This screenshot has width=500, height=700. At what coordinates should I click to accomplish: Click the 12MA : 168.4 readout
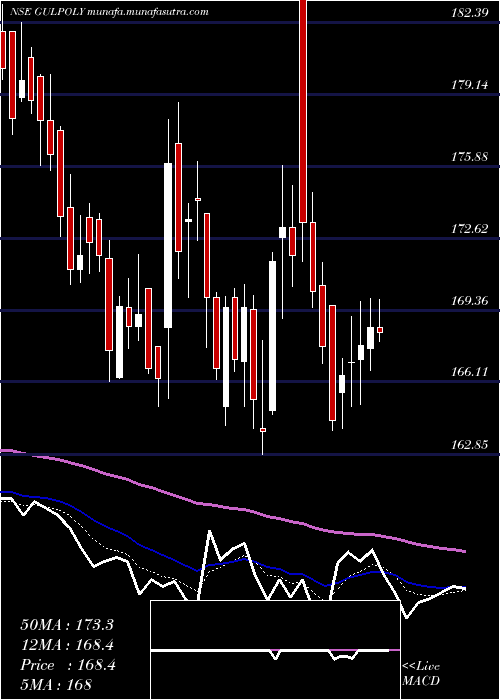pyautogui.click(x=67, y=645)
